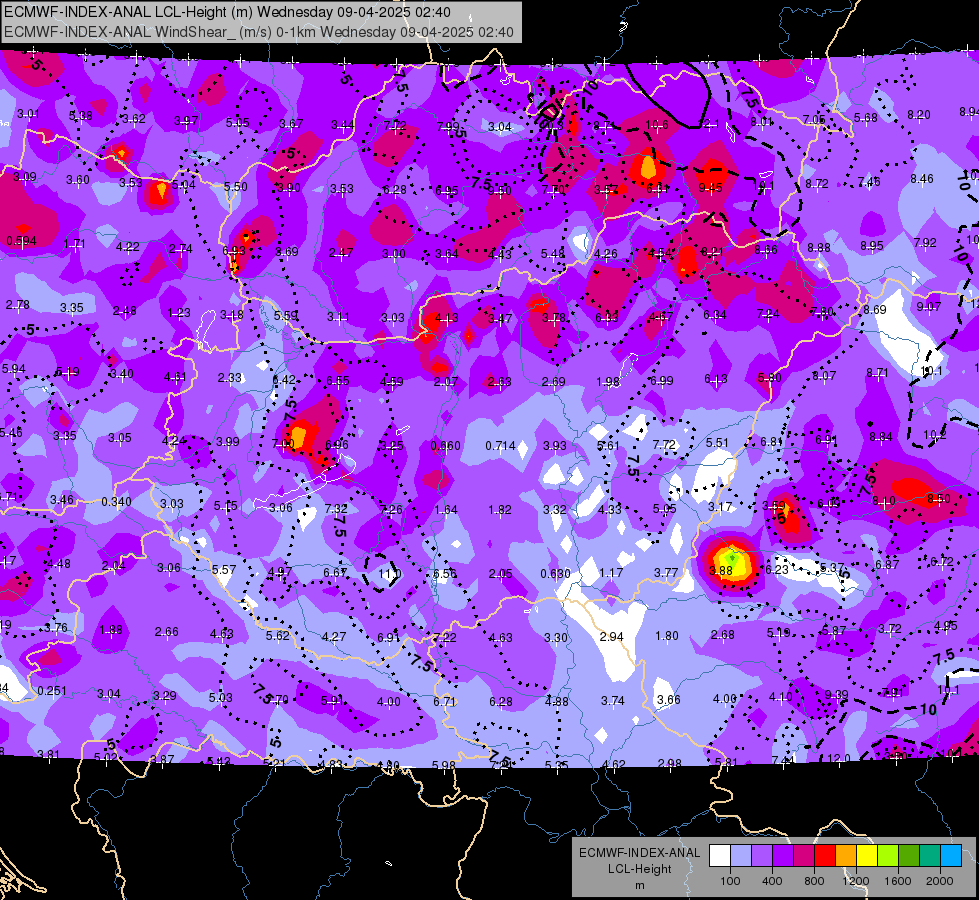
Task: Click the legend tick label 400
Action: tap(772, 881)
